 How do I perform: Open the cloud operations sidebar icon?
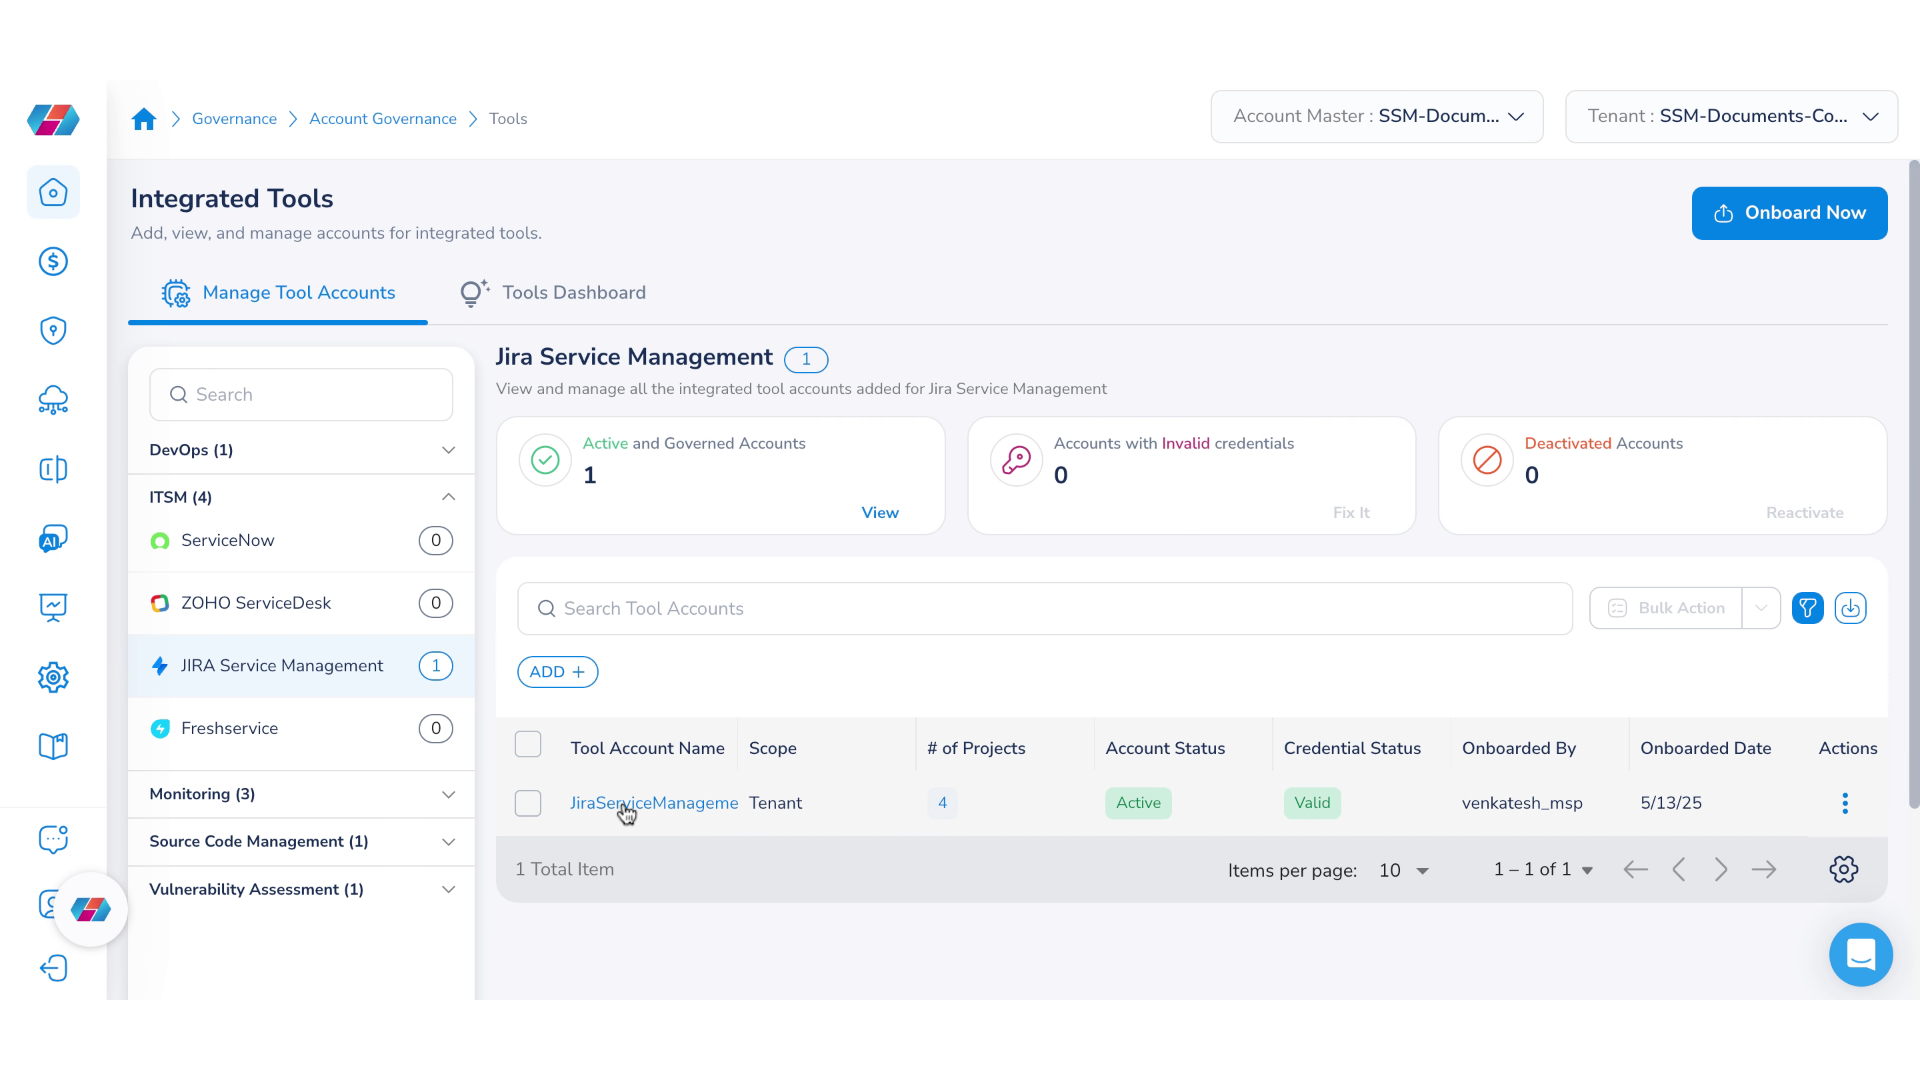(53, 400)
